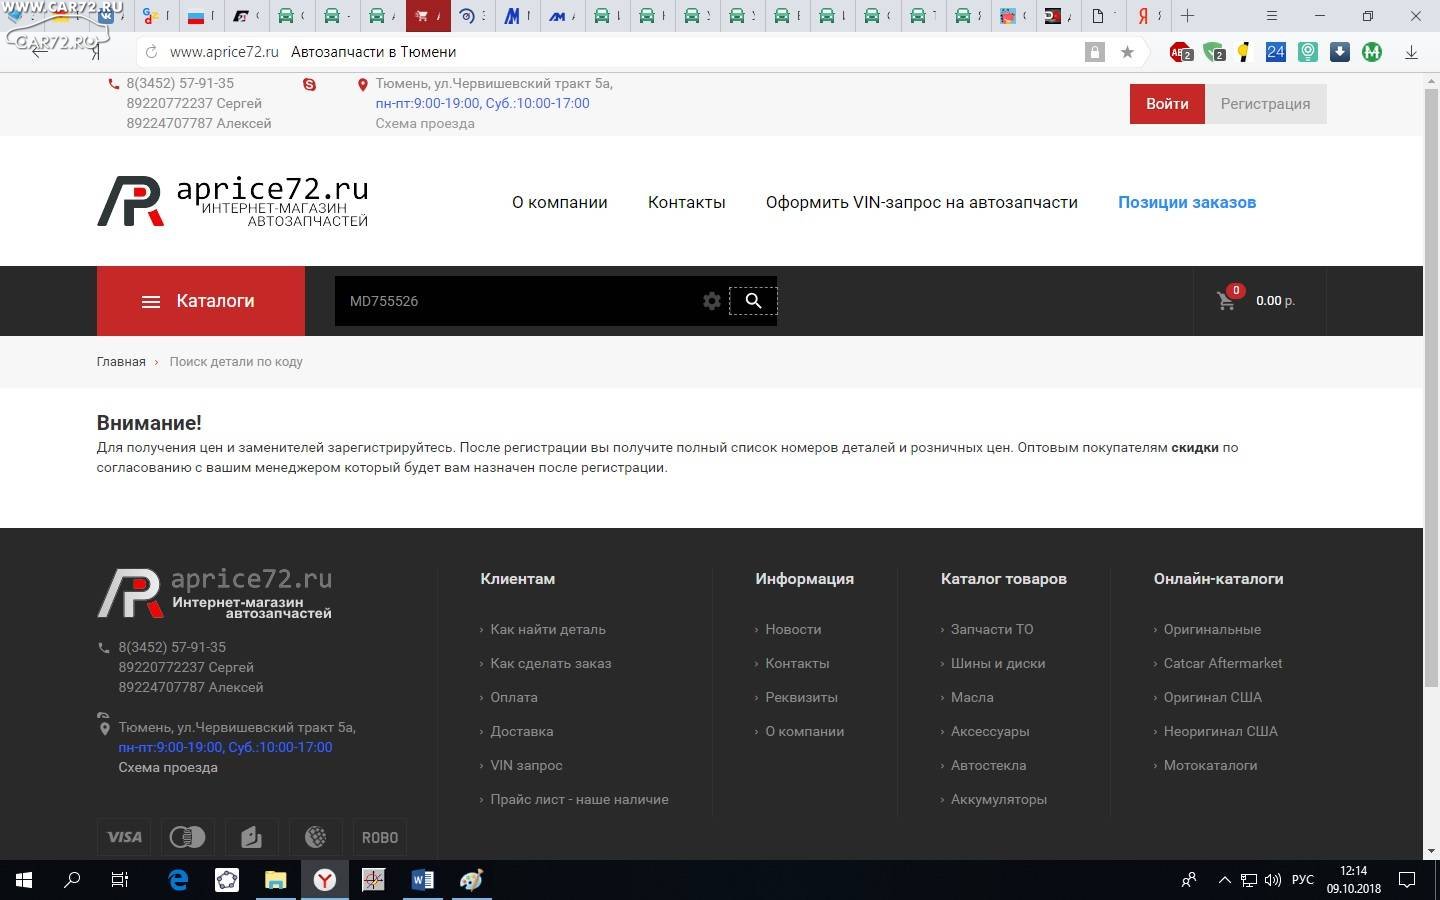Expand the Каталоги menu

click(x=200, y=301)
